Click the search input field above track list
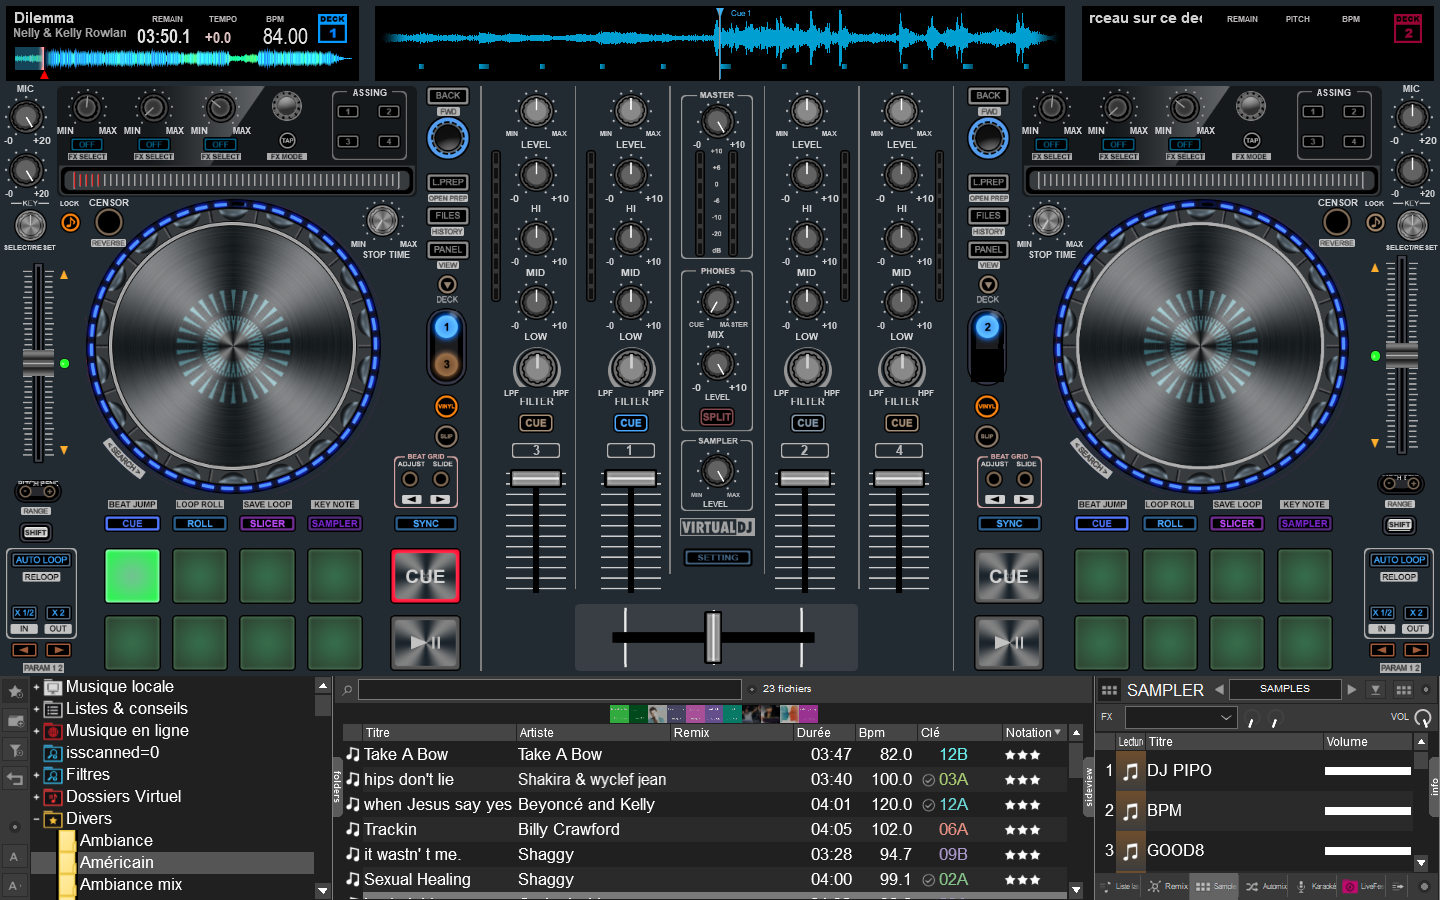This screenshot has width=1440, height=900. click(549, 690)
